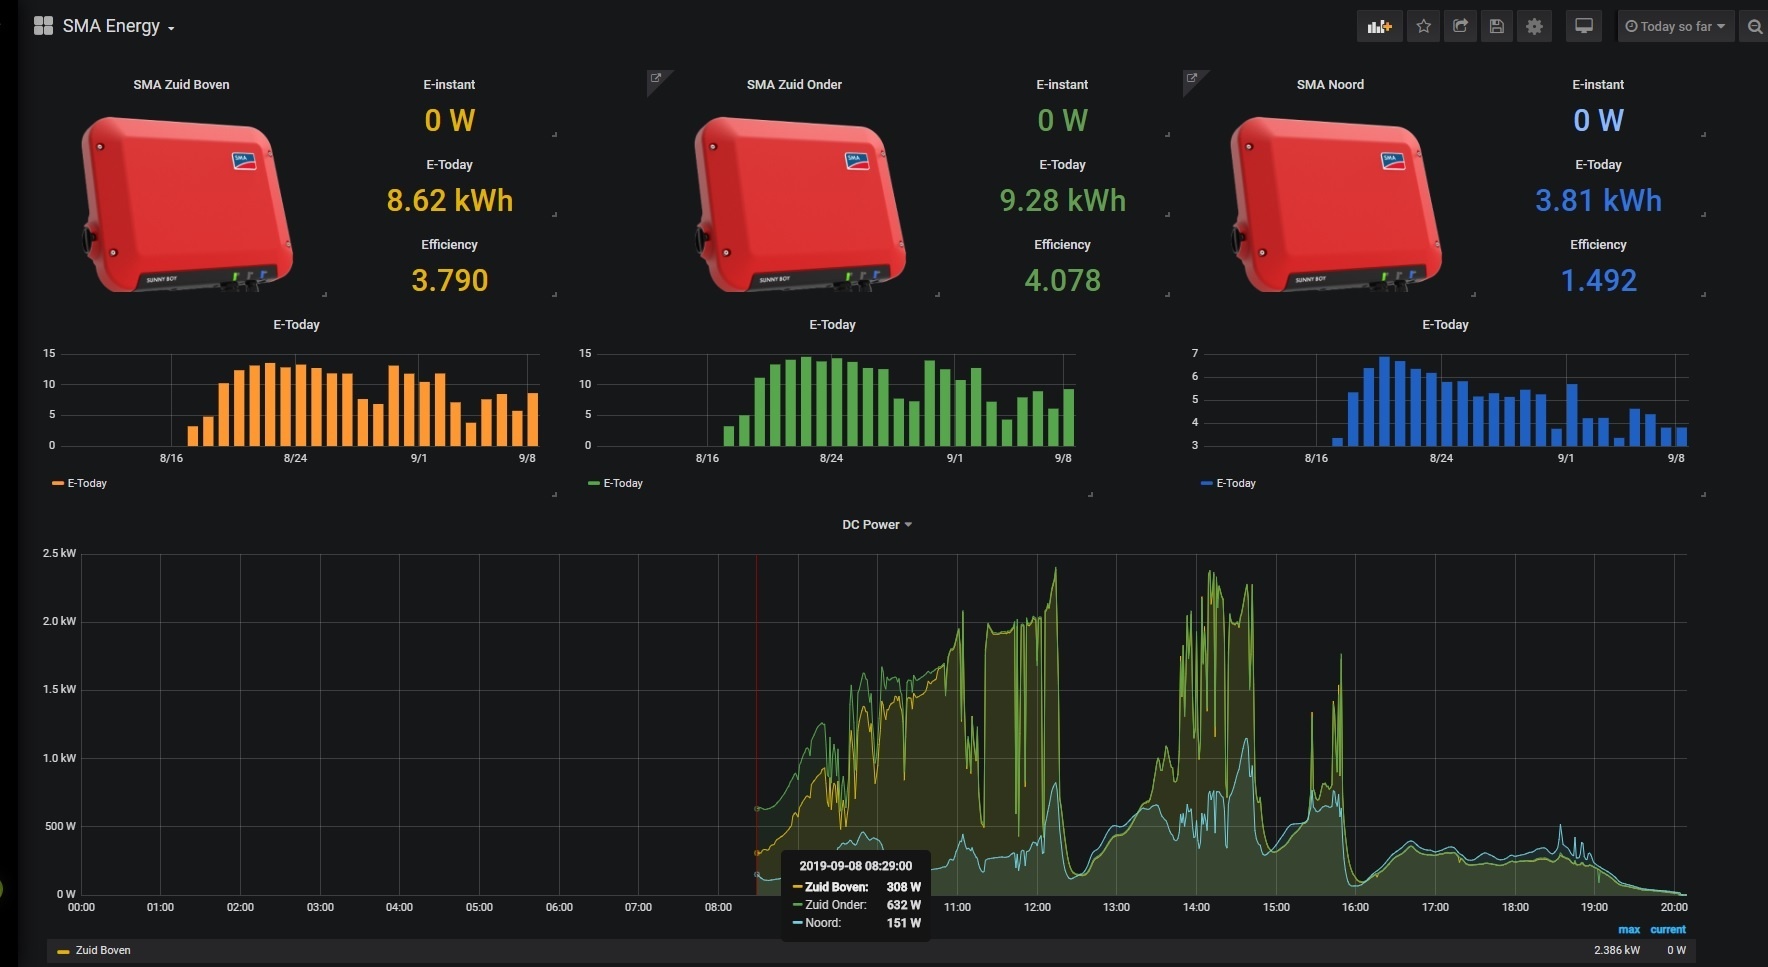Screen dimensions: 1768x967
Task: Open the SMA Zuid Onder panel title menu
Action: pyautogui.click(x=794, y=85)
